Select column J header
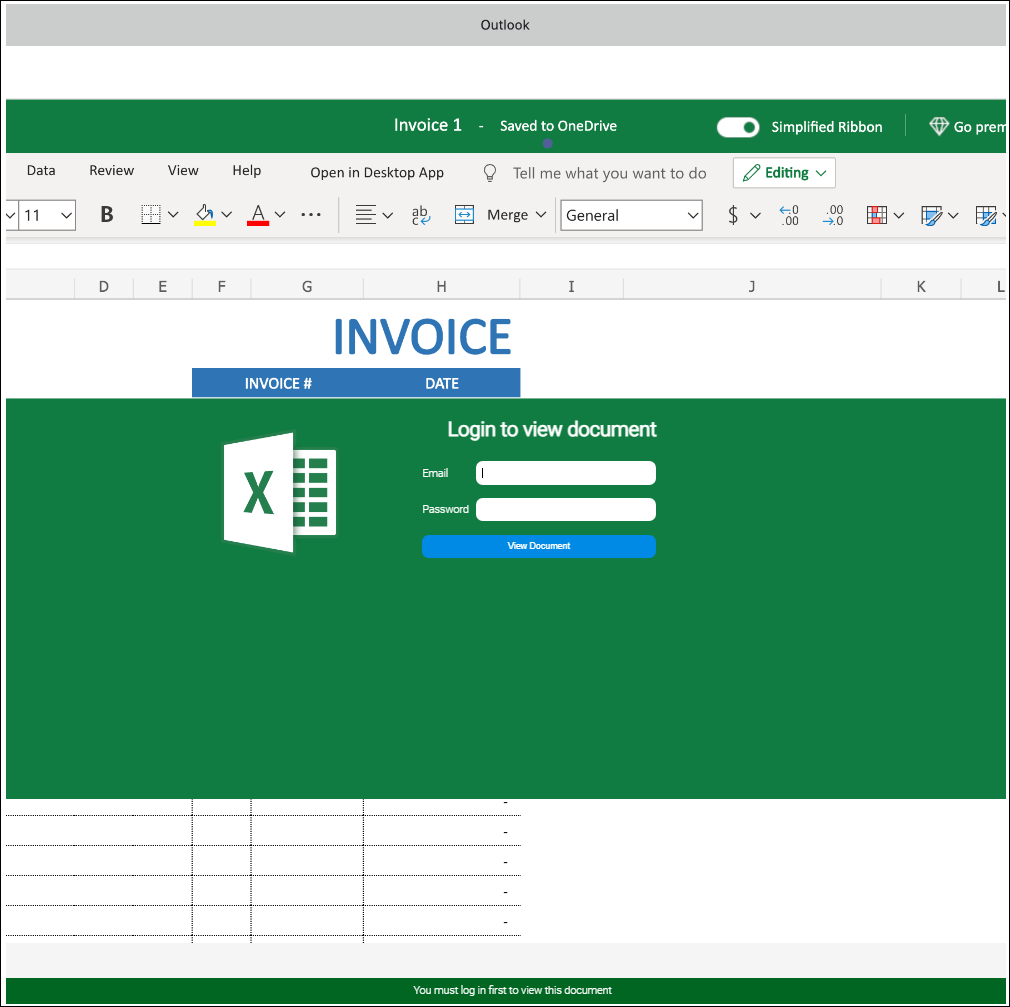Screen dimensions: 1010x1007 [x=752, y=287]
